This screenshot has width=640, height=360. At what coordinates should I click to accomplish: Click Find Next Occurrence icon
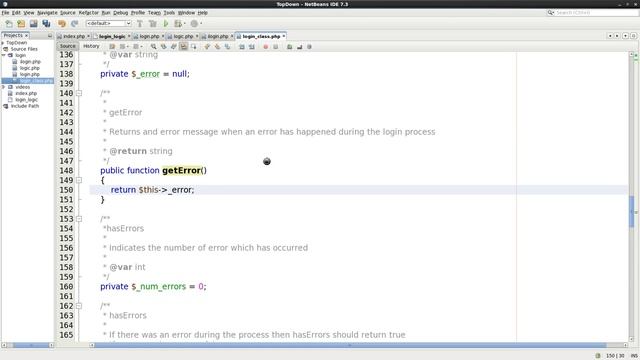173,47
